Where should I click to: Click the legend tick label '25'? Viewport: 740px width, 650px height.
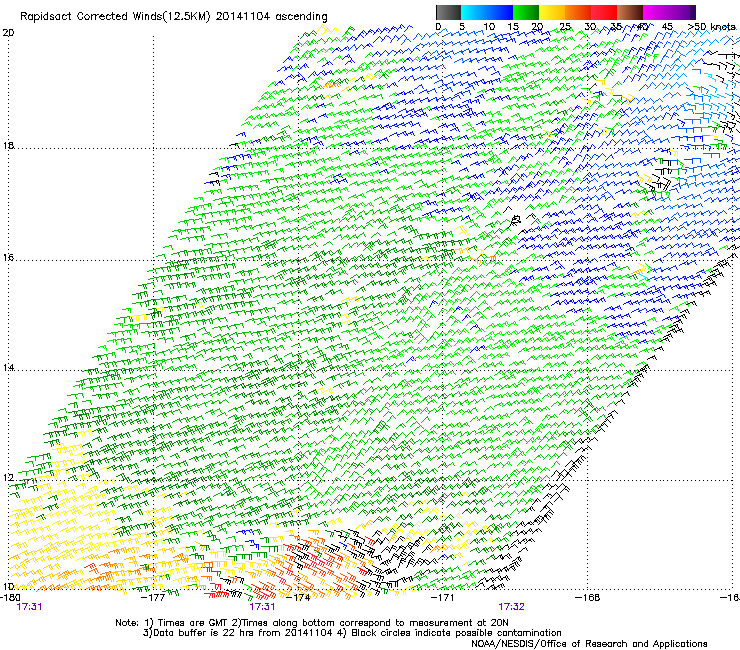coord(565,26)
